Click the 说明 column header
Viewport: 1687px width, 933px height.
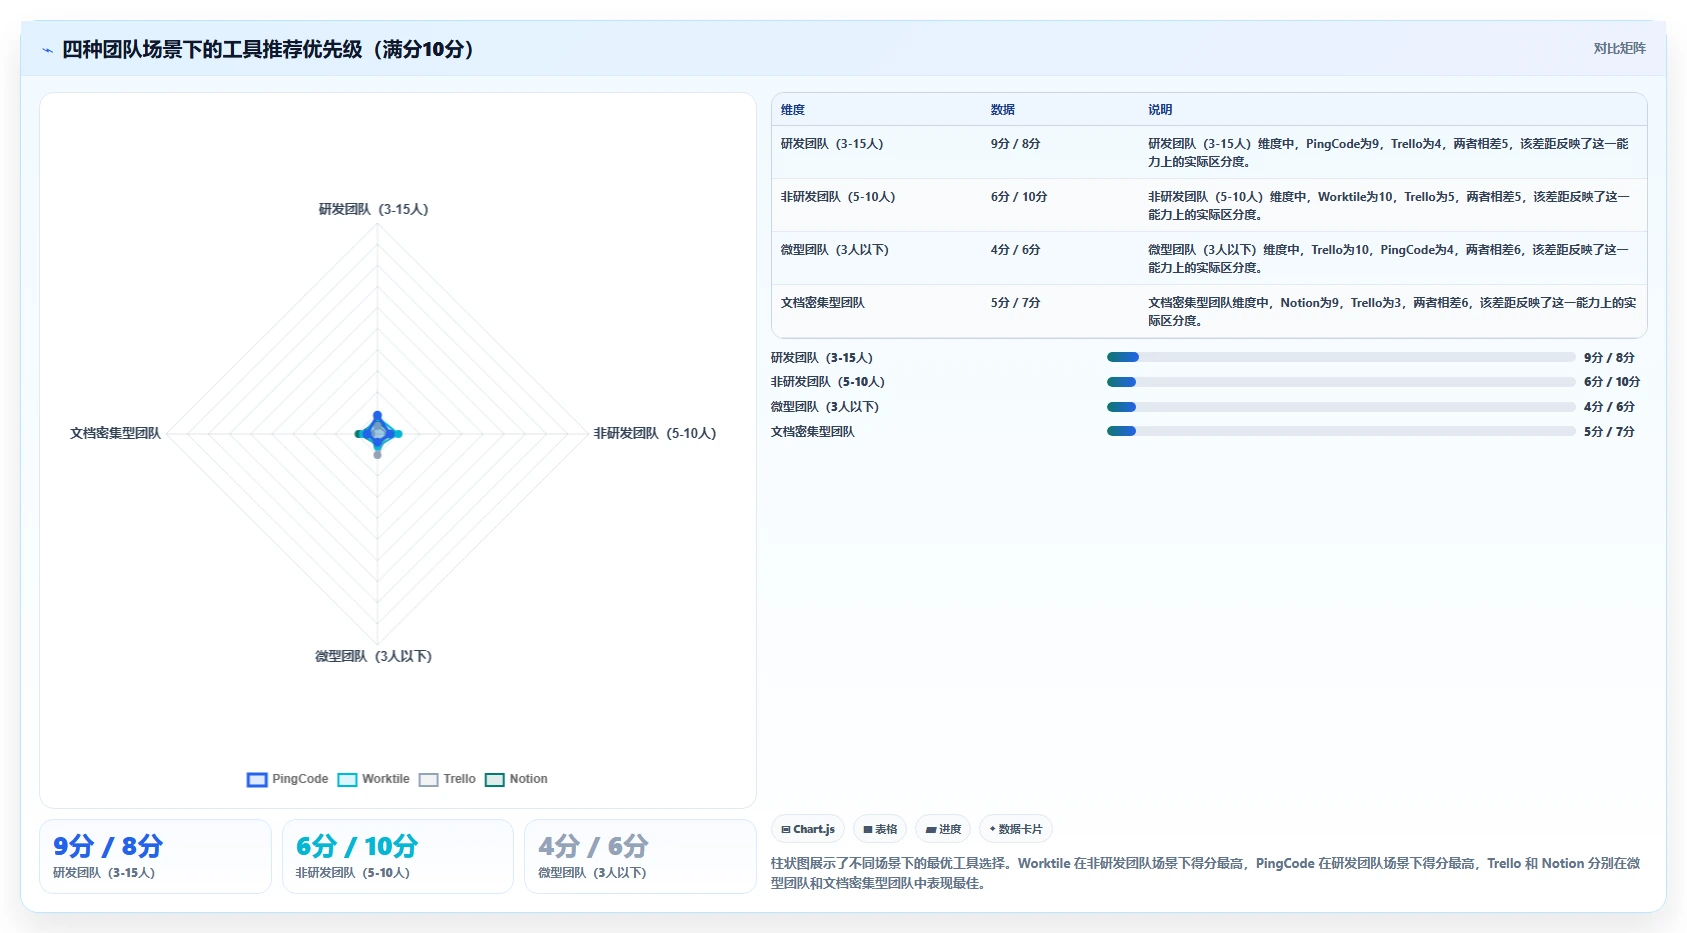(1160, 110)
